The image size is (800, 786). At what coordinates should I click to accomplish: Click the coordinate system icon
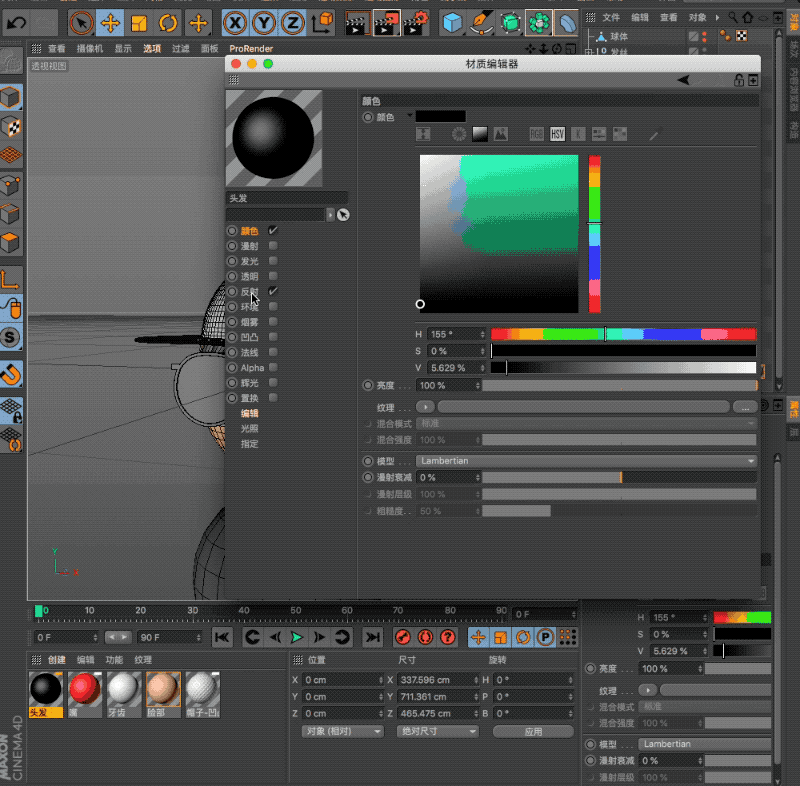click(x=322, y=23)
